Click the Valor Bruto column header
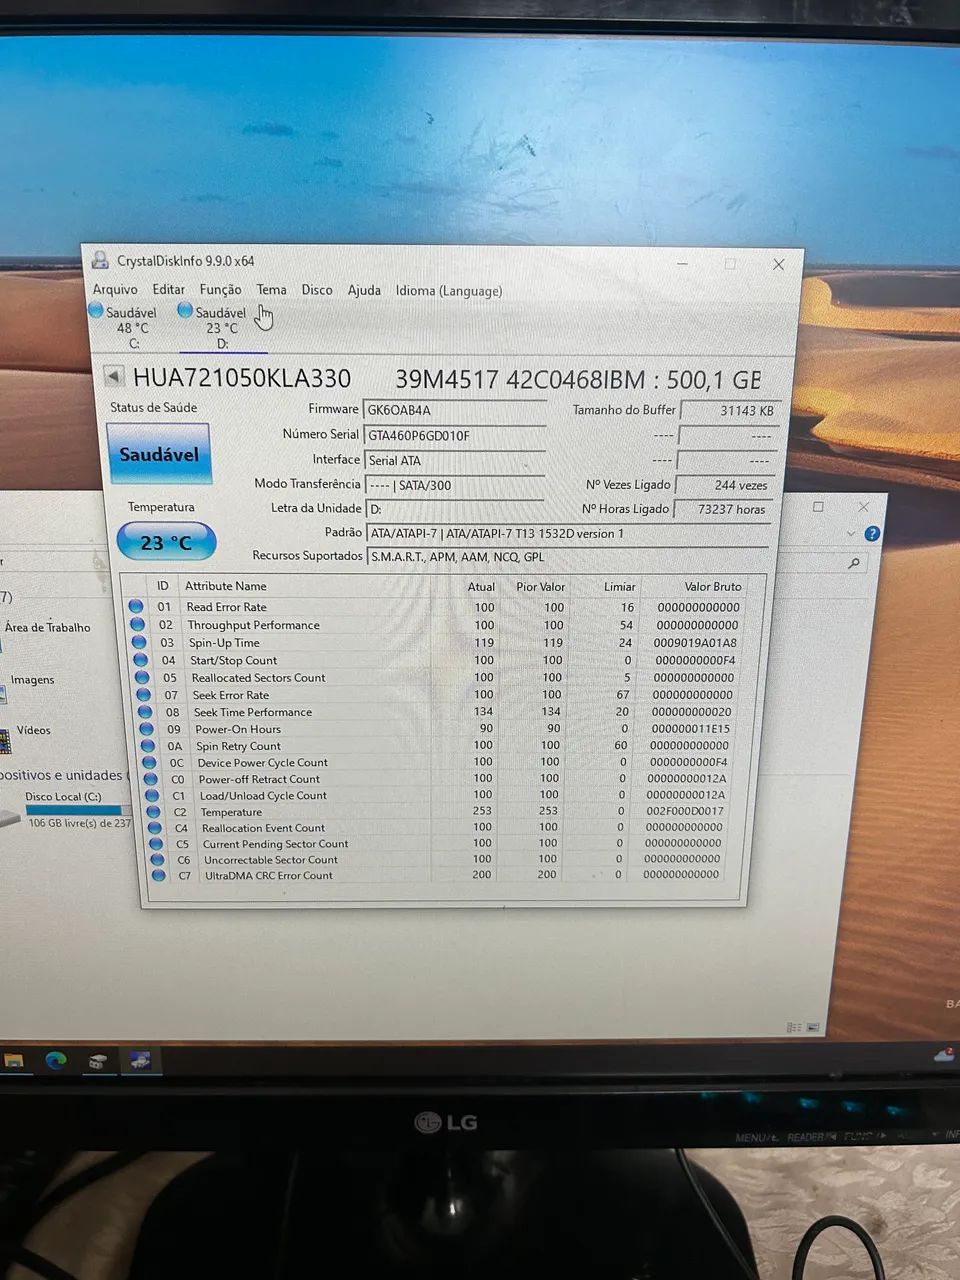 713,586
